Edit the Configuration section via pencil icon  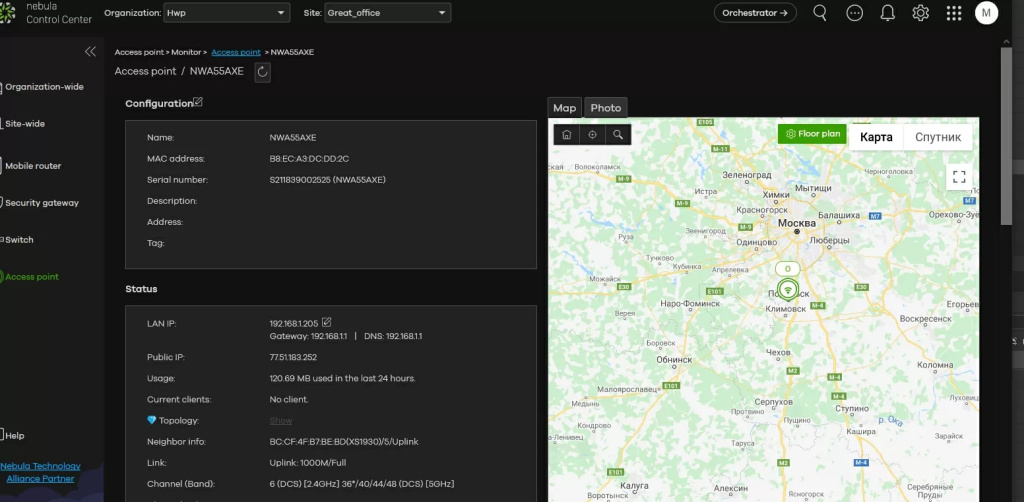pyautogui.click(x=198, y=102)
